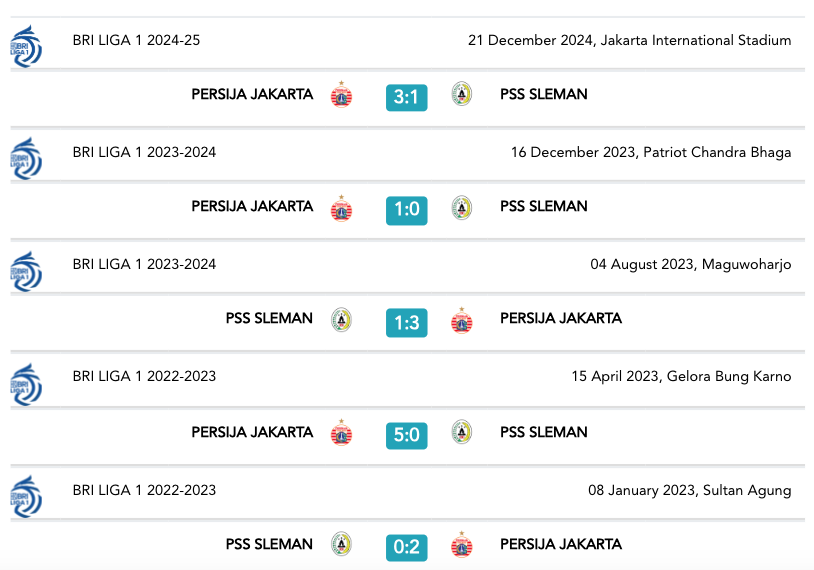Click 21 December 2024, Jakarta International Stadium text
Screen dimensions: 814x570
[x=630, y=40]
